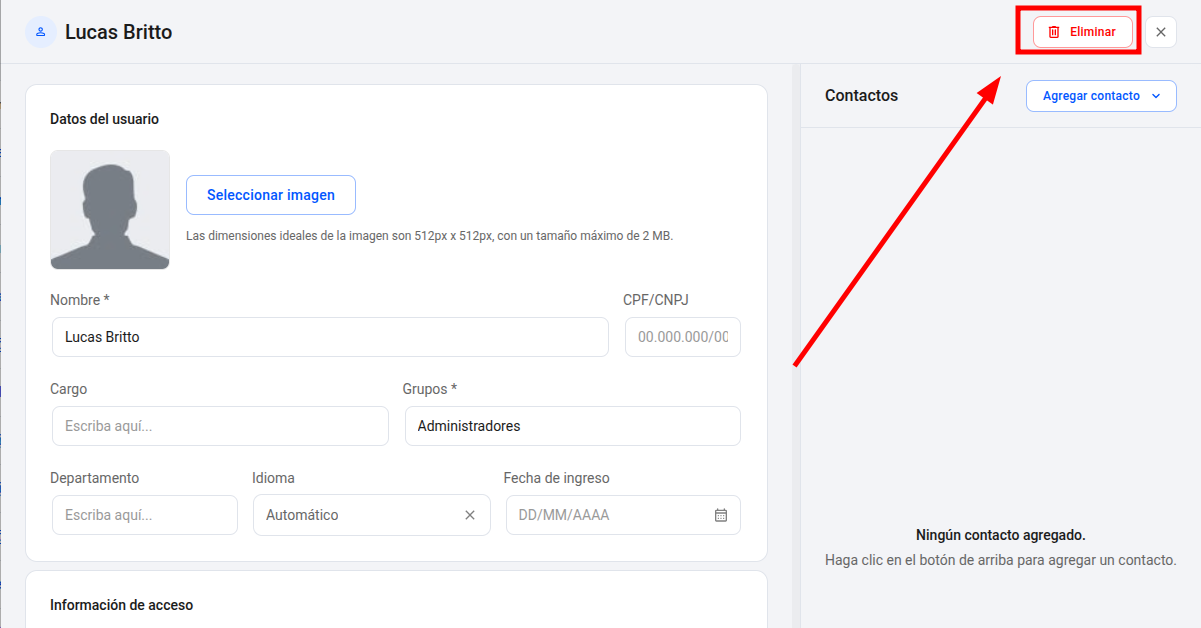Open the Idioma dropdown showing Automático
This screenshot has width=1201, height=628.
tap(372, 515)
